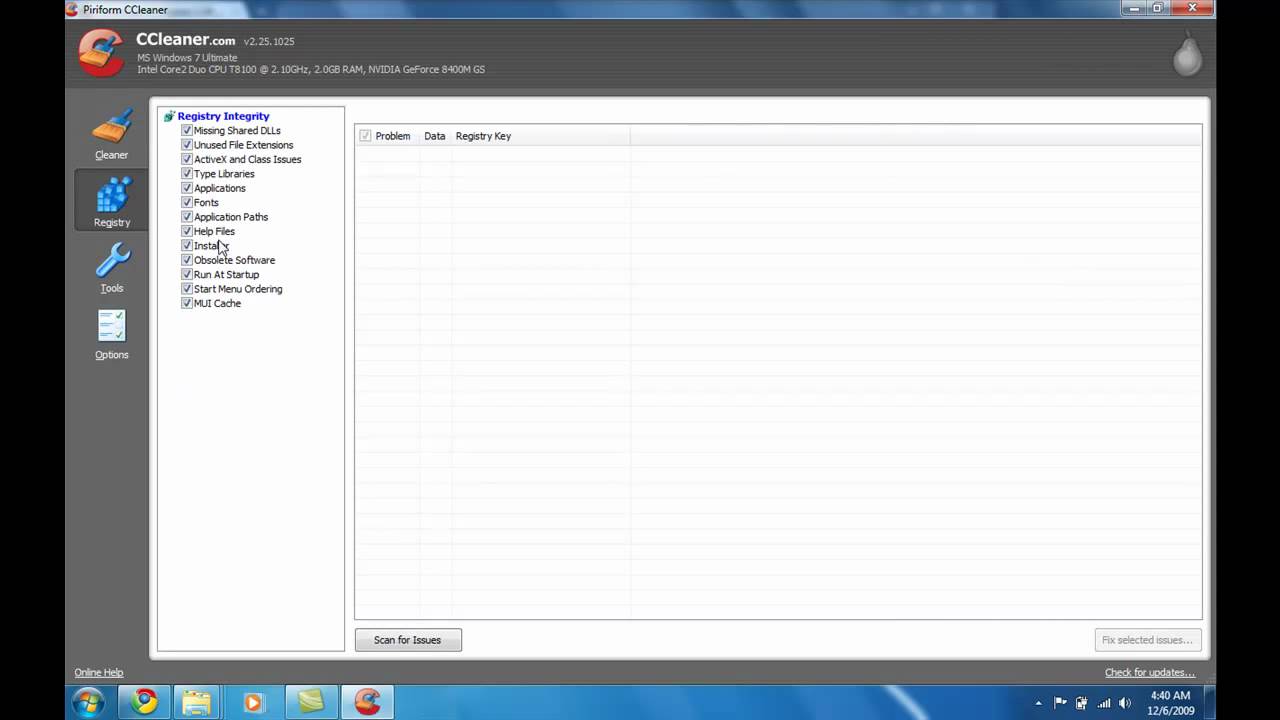Toggle ActiveX and Class Issues checkbox
1280x720 pixels.
[x=187, y=159]
